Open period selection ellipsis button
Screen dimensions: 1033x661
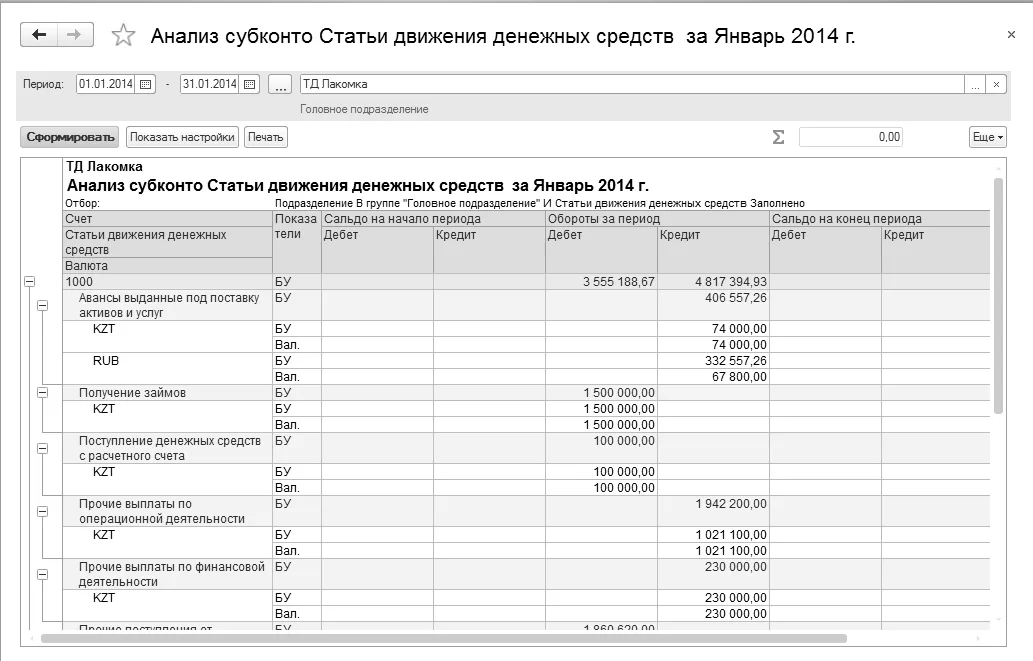click(x=280, y=84)
